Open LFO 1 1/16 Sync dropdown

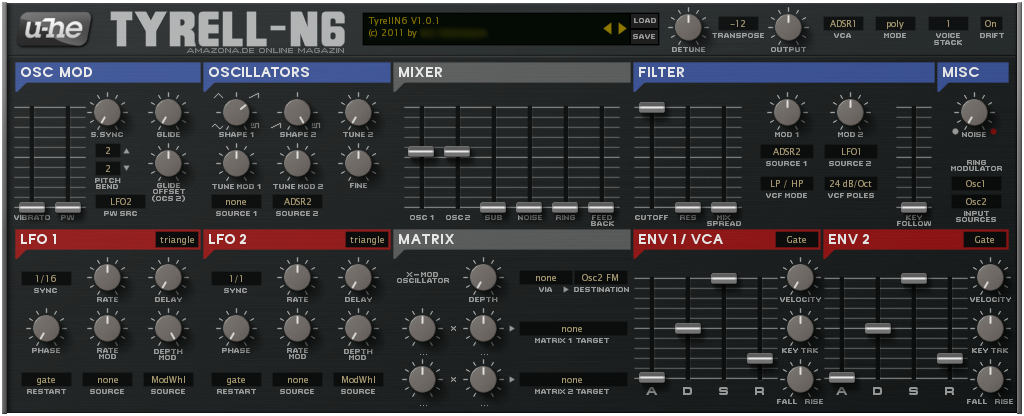tap(46, 278)
